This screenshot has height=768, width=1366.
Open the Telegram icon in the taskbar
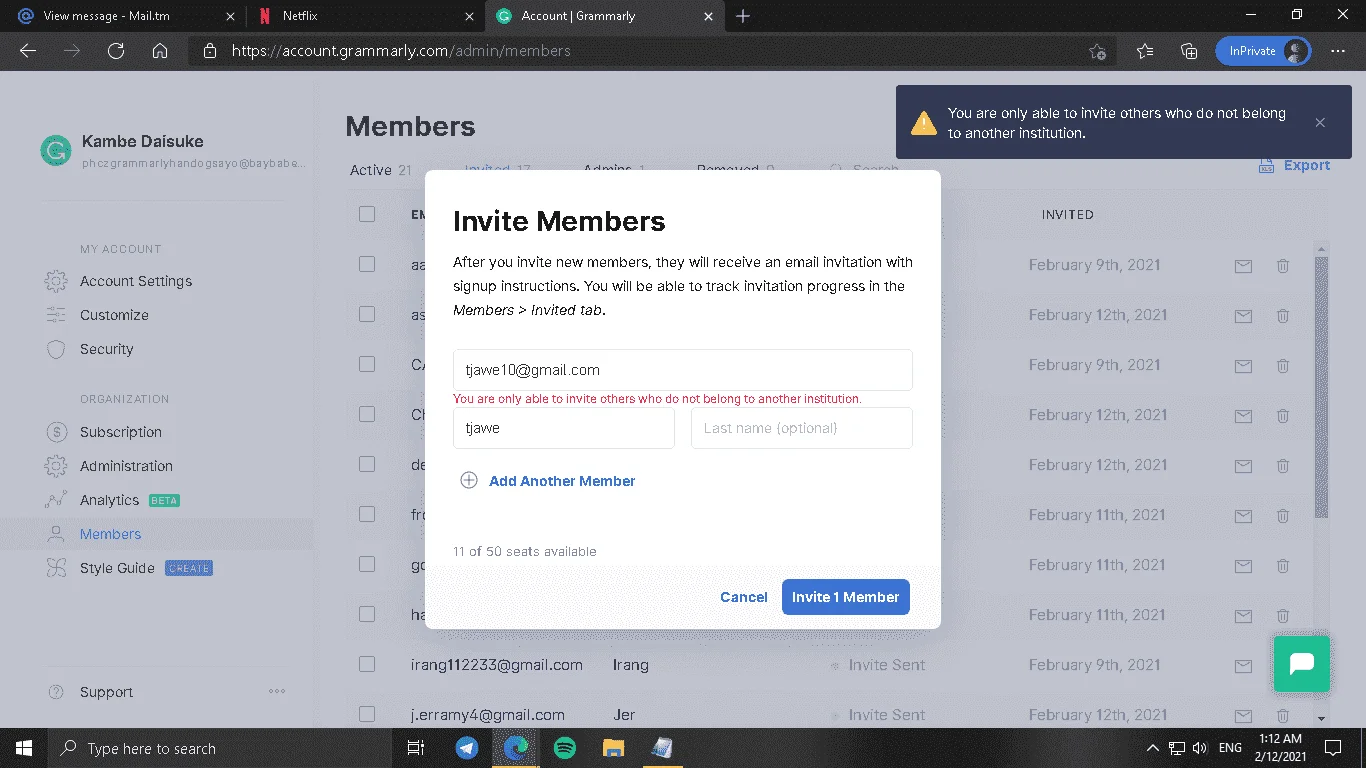click(467, 748)
